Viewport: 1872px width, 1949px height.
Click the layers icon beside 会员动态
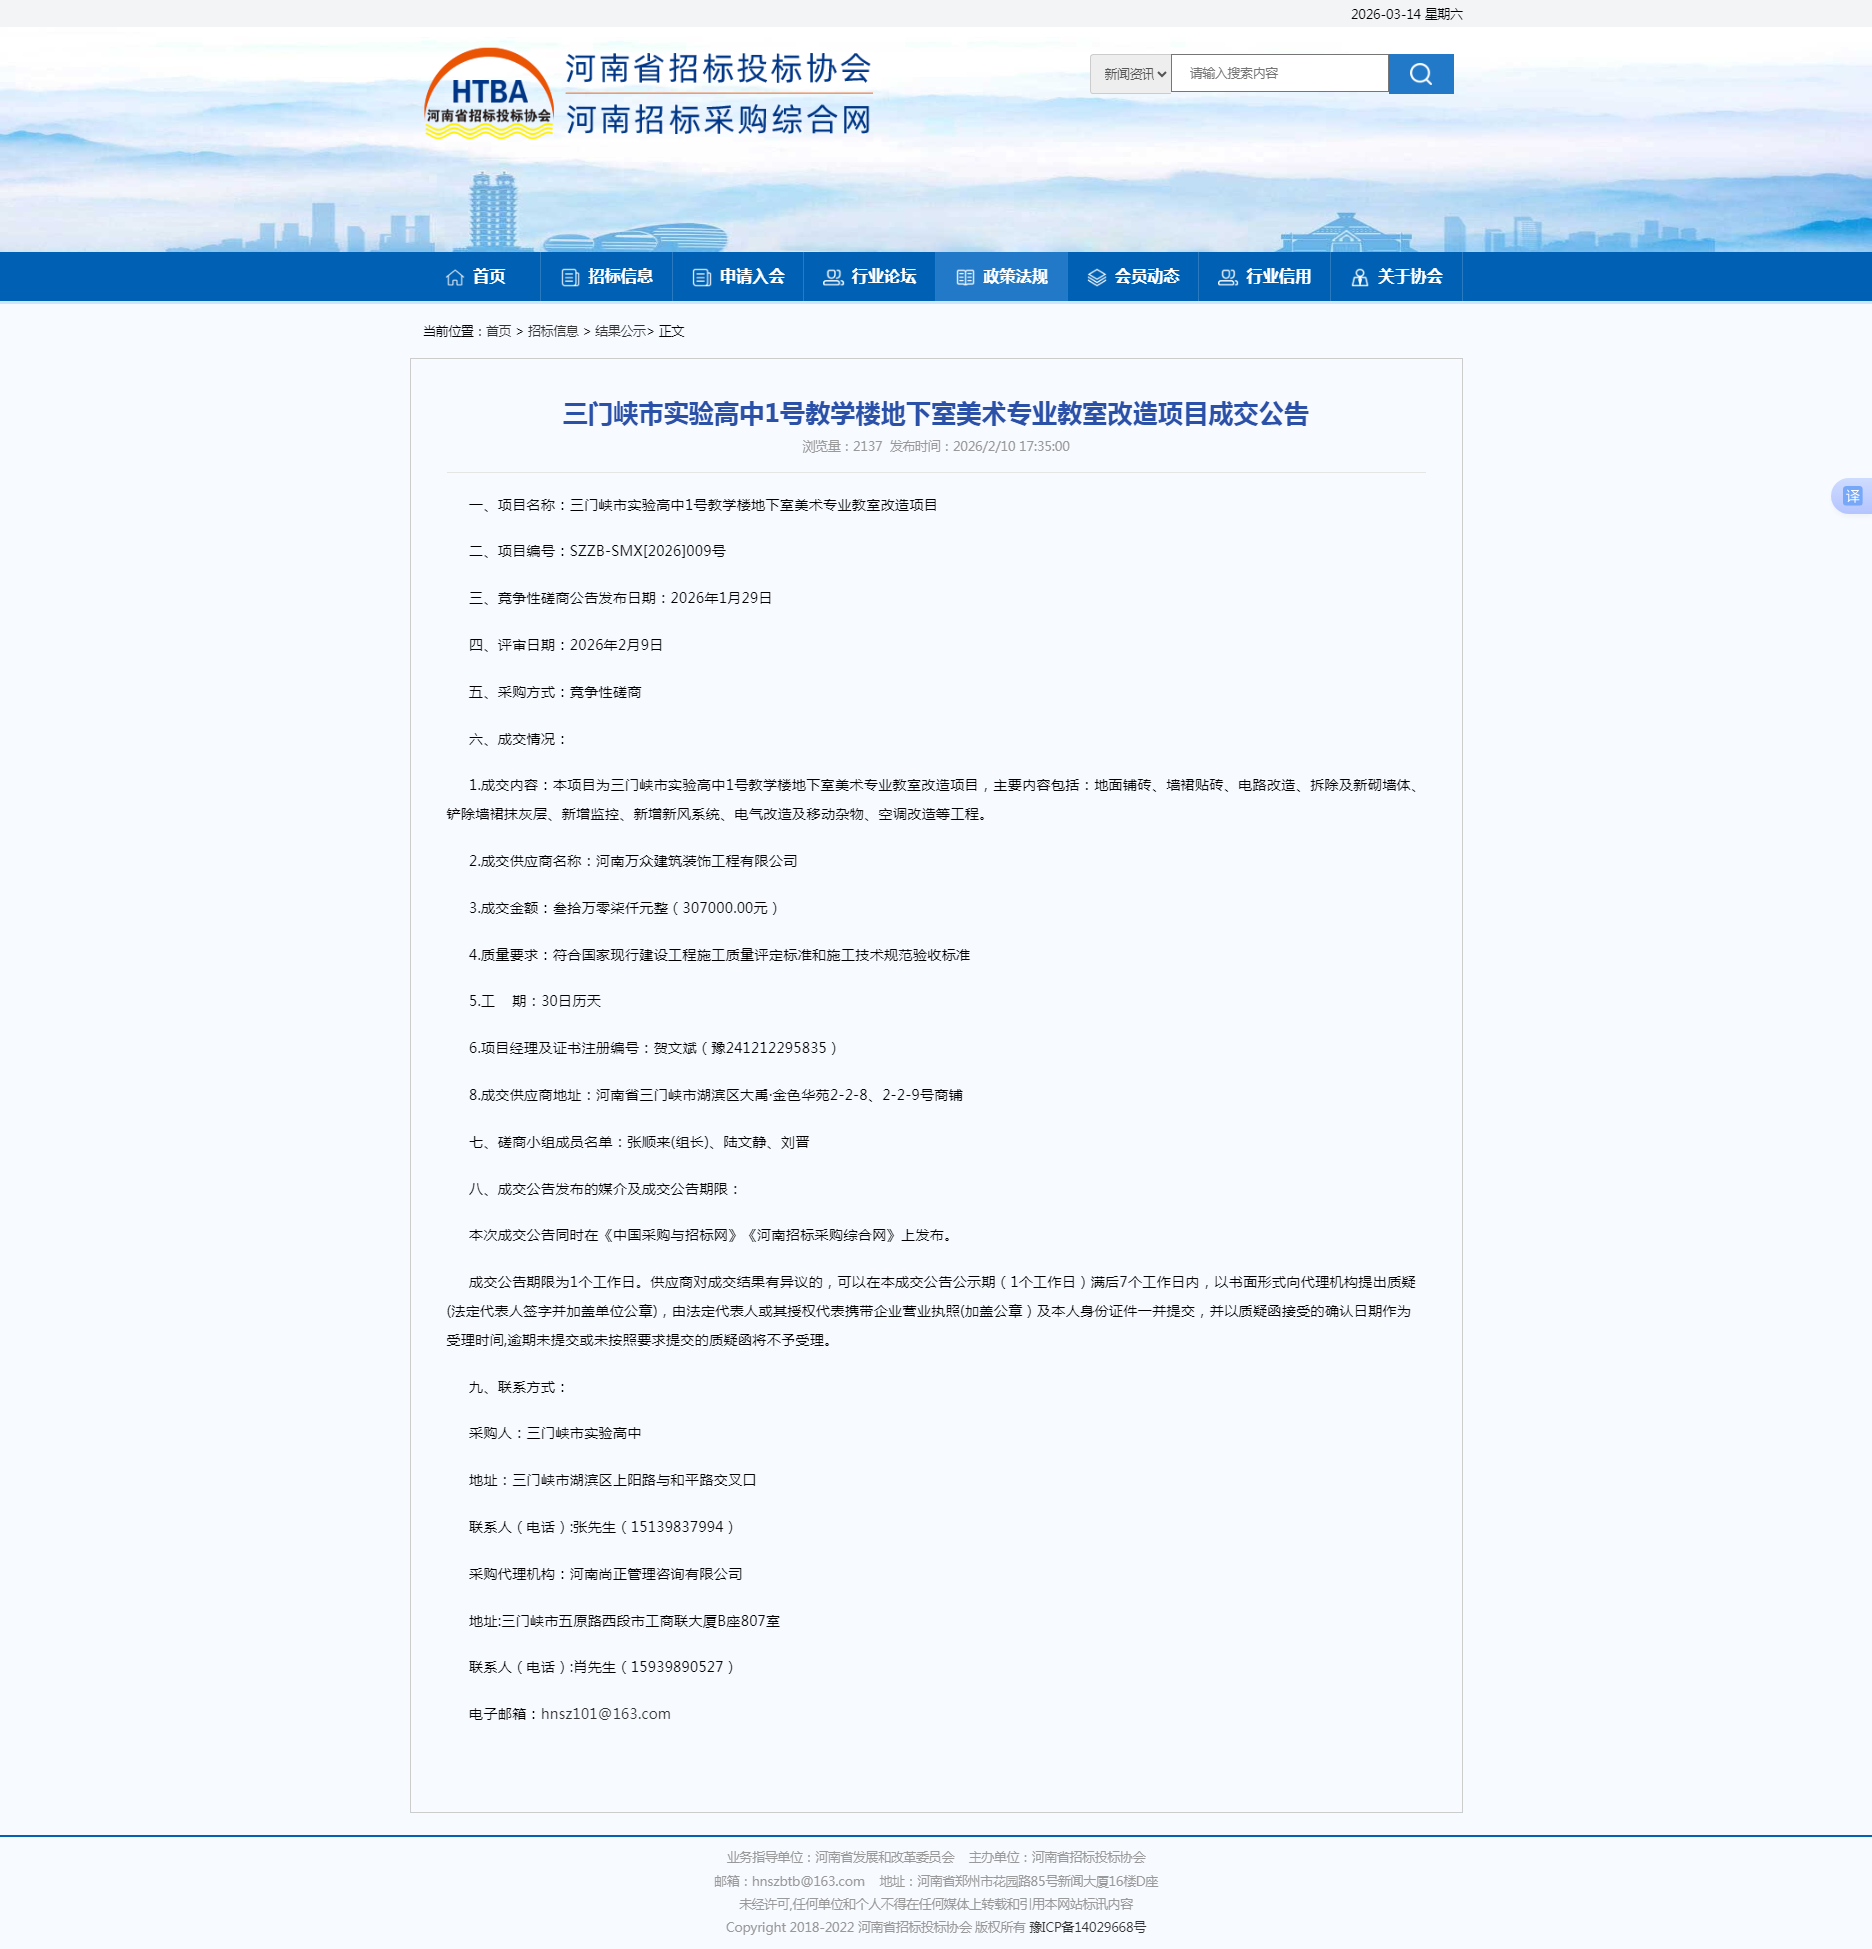coord(1096,278)
